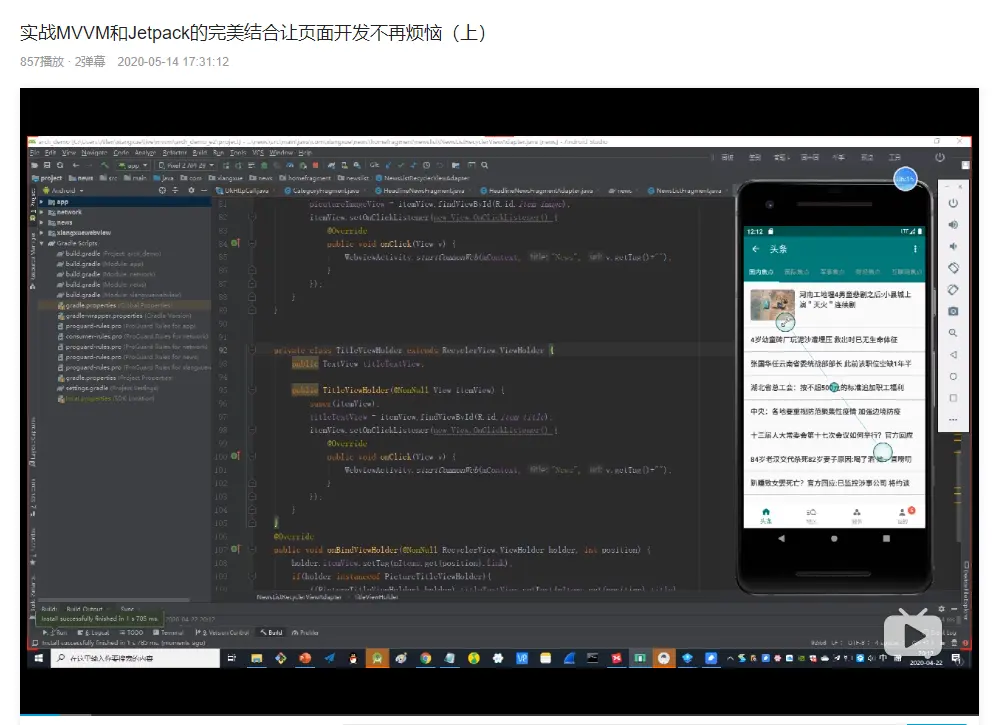Switch to the HeadlineNewsFragment.java editor tab

[420, 191]
